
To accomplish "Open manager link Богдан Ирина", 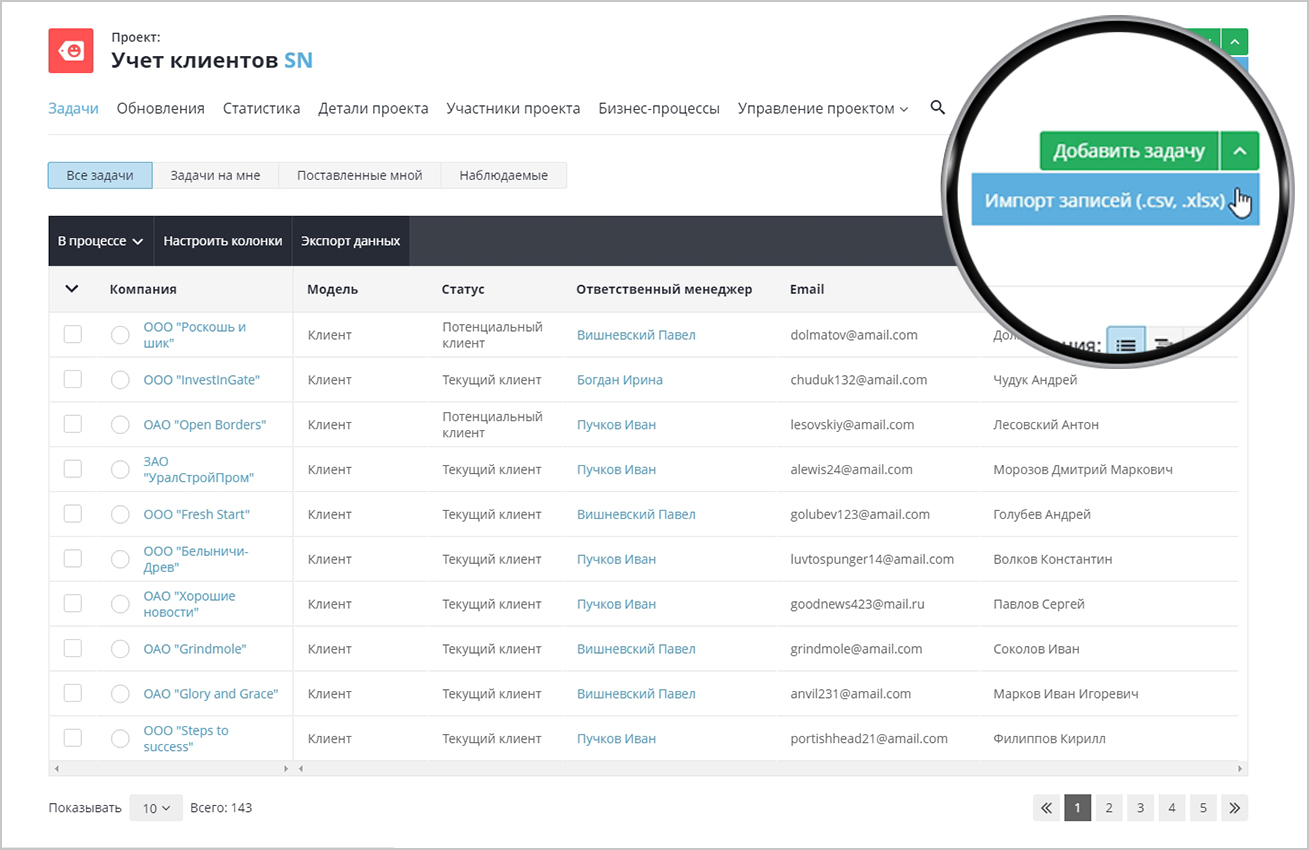I will click(620, 380).
